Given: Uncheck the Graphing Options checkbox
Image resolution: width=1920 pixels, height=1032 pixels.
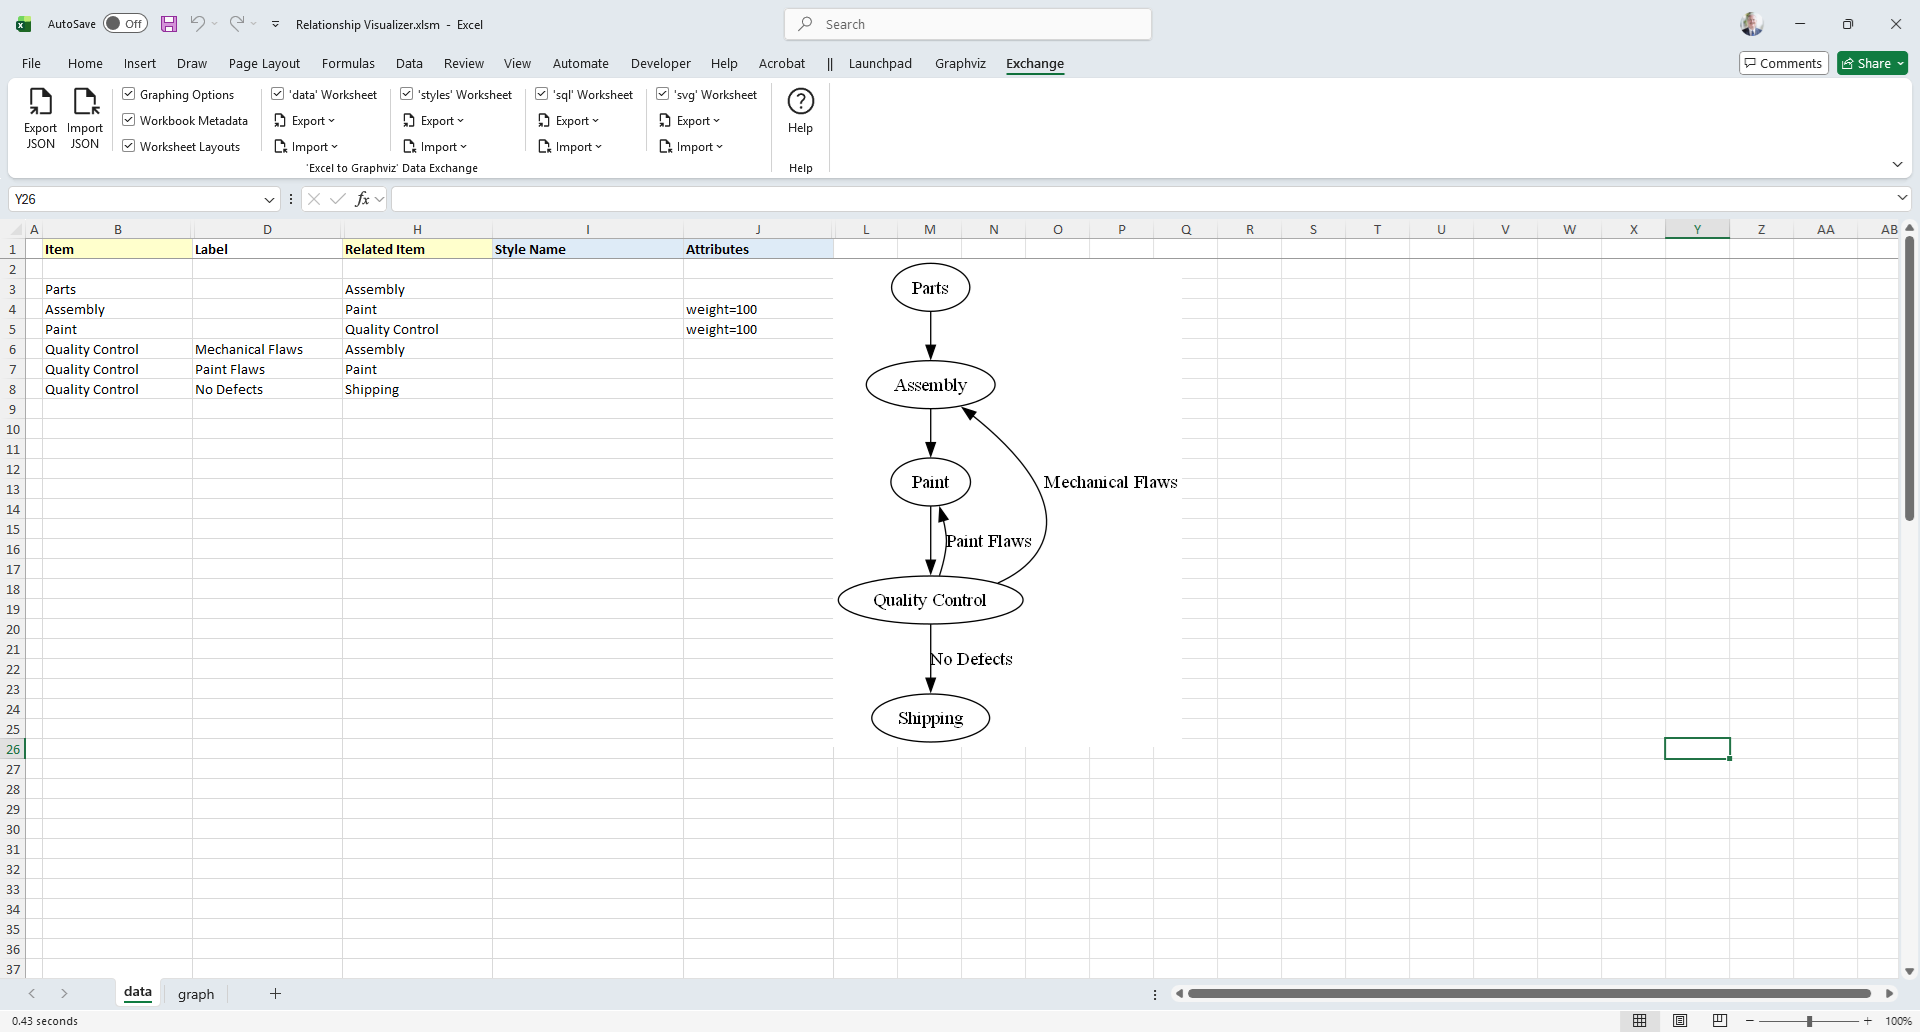Looking at the screenshot, I should [x=129, y=94].
